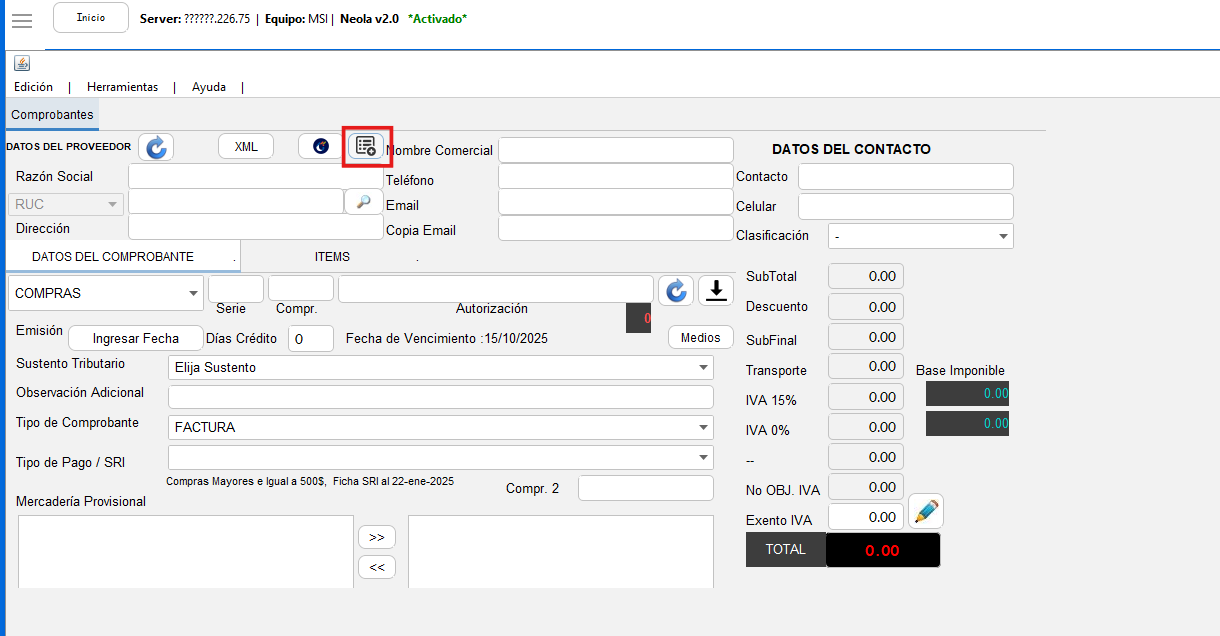The width and height of the screenshot is (1220, 636).
Task: Click the Medios button
Action: (x=700, y=338)
